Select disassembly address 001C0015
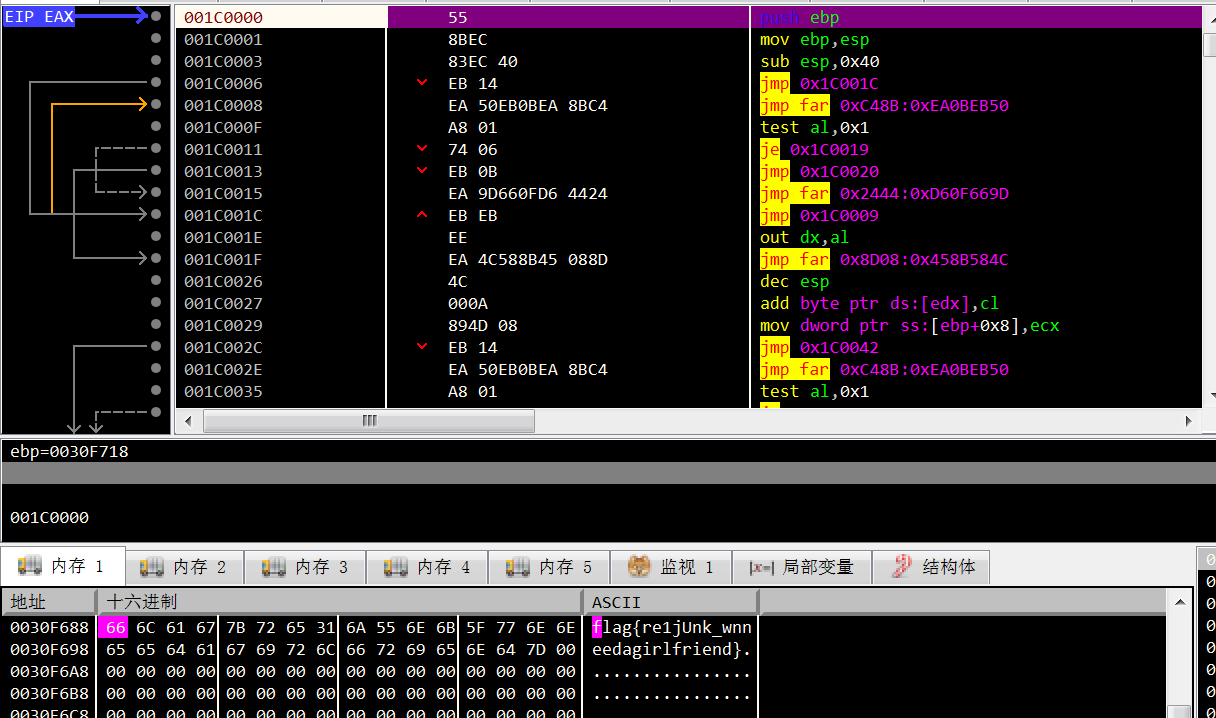The height and width of the screenshot is (718, 1216). [x=223, y=193]
